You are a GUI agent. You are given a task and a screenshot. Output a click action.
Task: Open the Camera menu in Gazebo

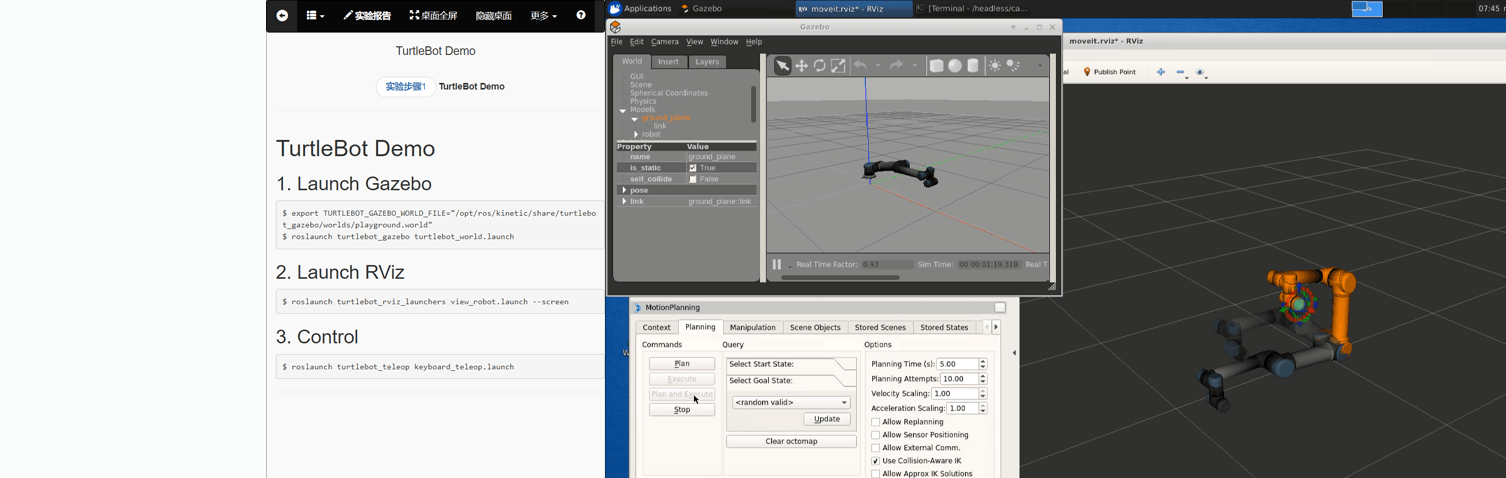664,42
